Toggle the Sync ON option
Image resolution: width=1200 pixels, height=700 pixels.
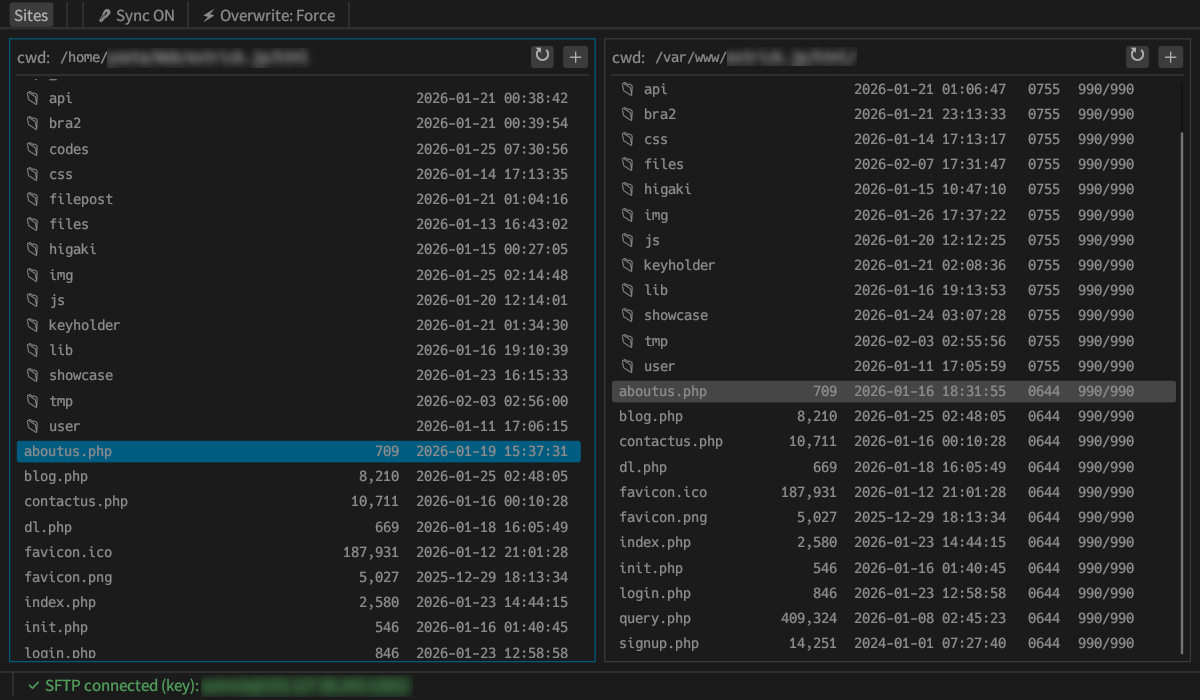coord(136,15)
